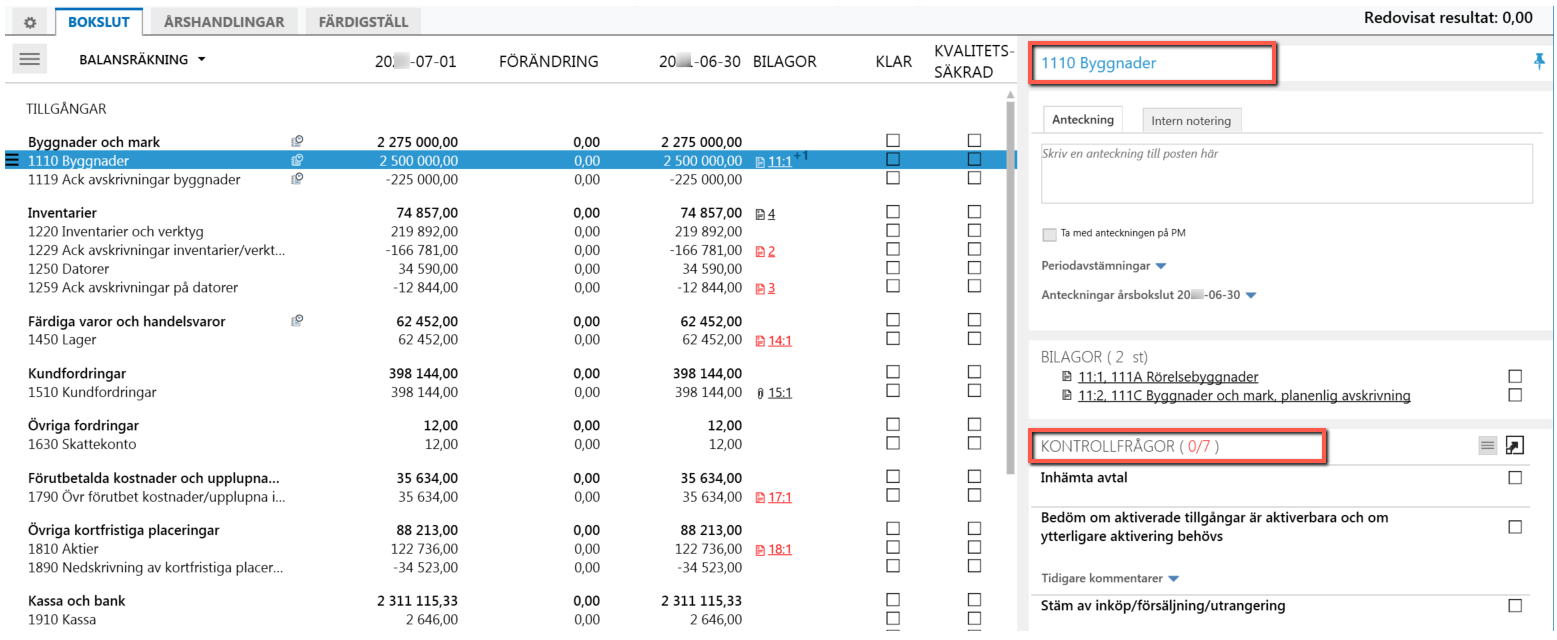Select the BOKSLUT tab
1557x640 pixels.
tap(99, 21)
